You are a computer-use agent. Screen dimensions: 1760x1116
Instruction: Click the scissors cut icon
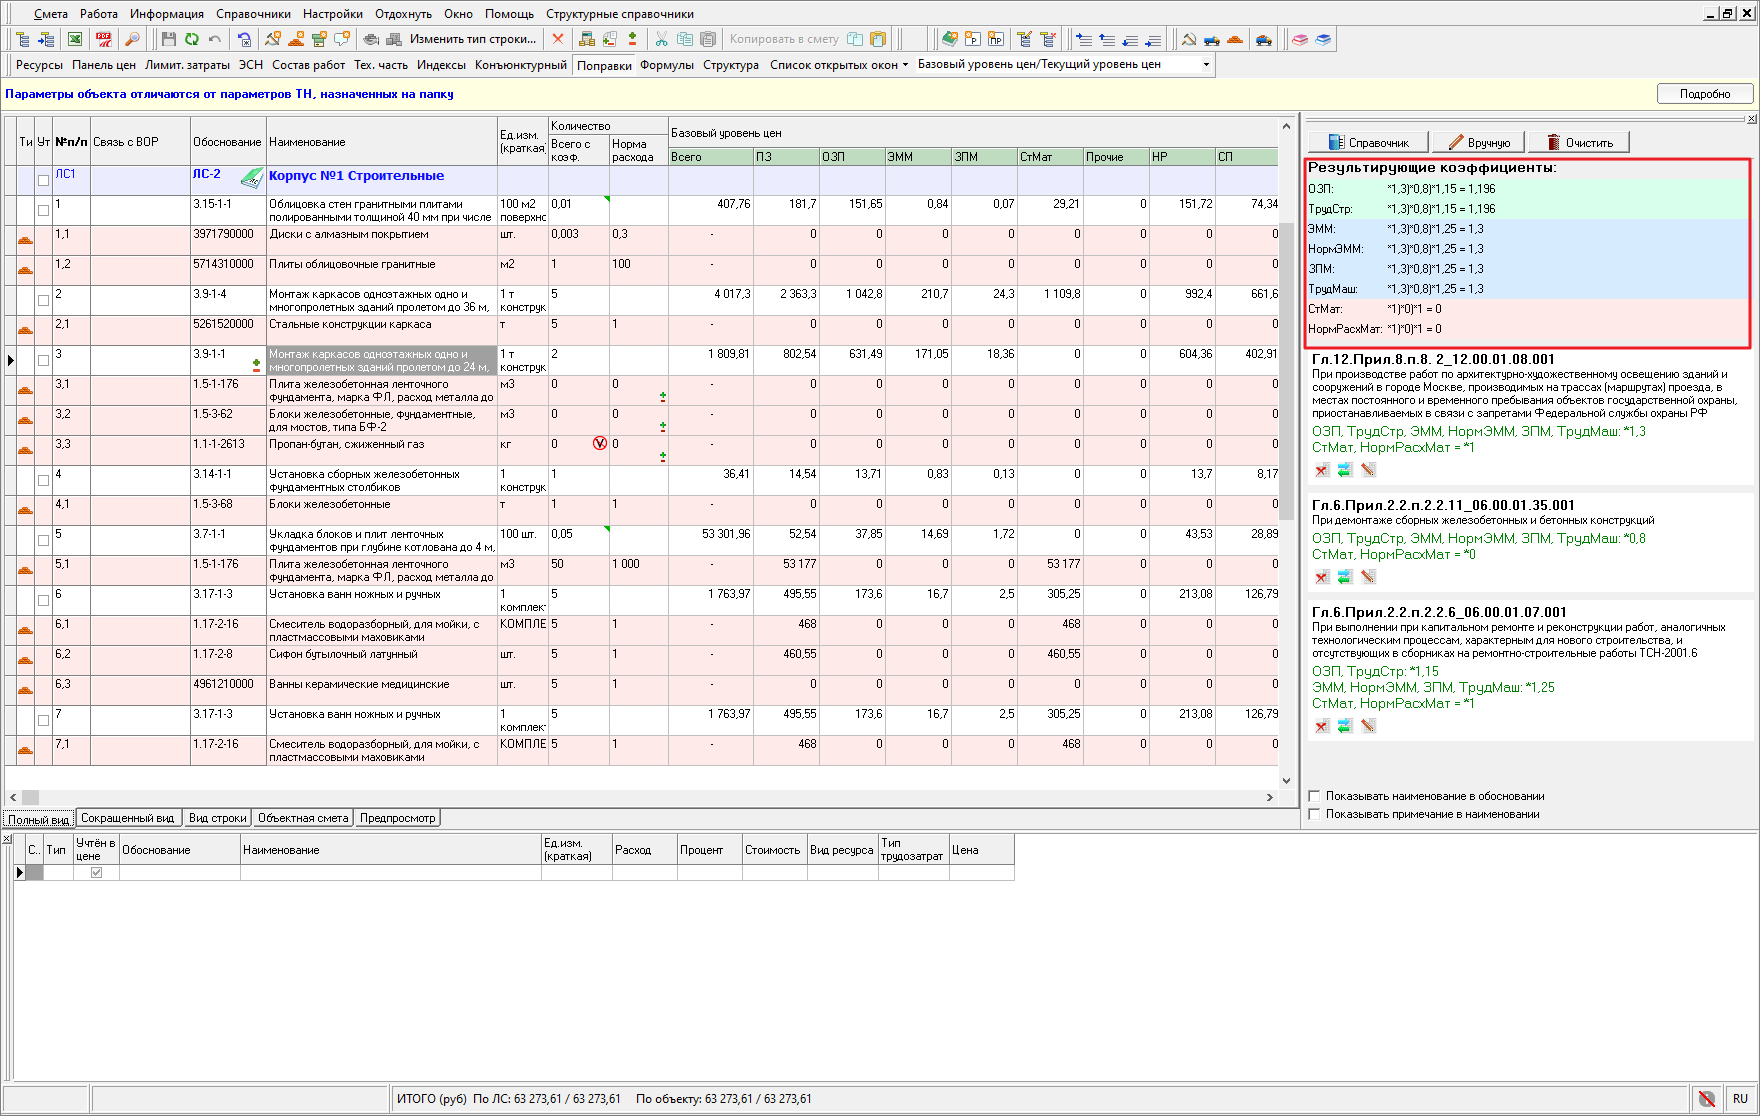661,39
